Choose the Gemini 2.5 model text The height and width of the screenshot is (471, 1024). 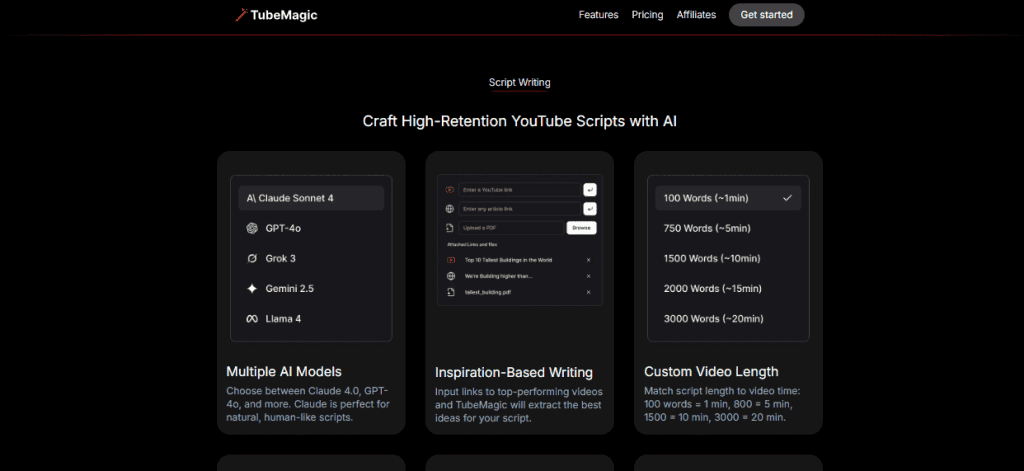point(289,289)
